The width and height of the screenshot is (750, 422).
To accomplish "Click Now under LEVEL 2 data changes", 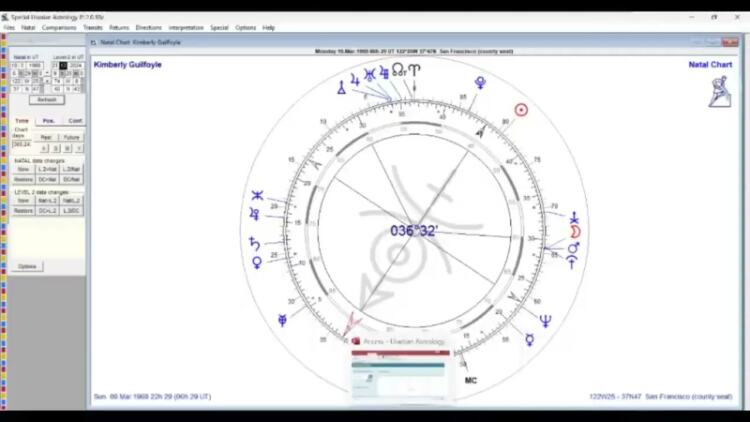I will click(23, 200).
